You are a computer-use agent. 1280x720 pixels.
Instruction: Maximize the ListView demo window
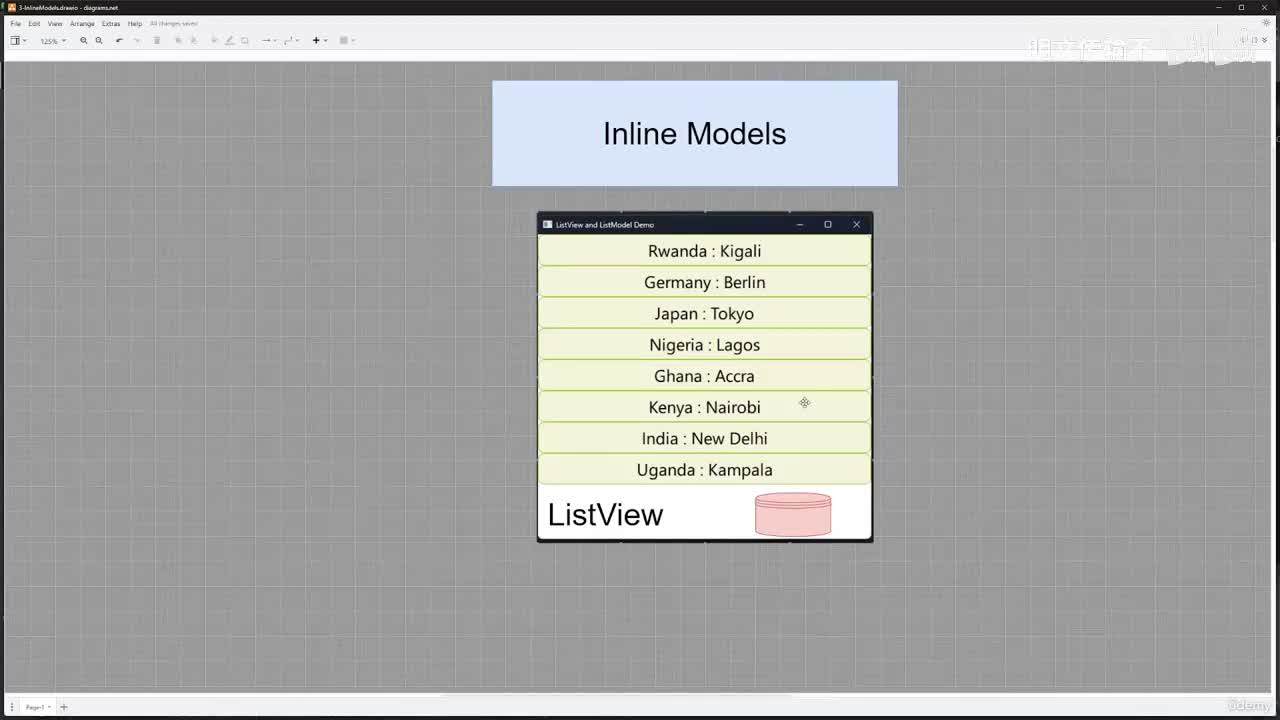828,224
